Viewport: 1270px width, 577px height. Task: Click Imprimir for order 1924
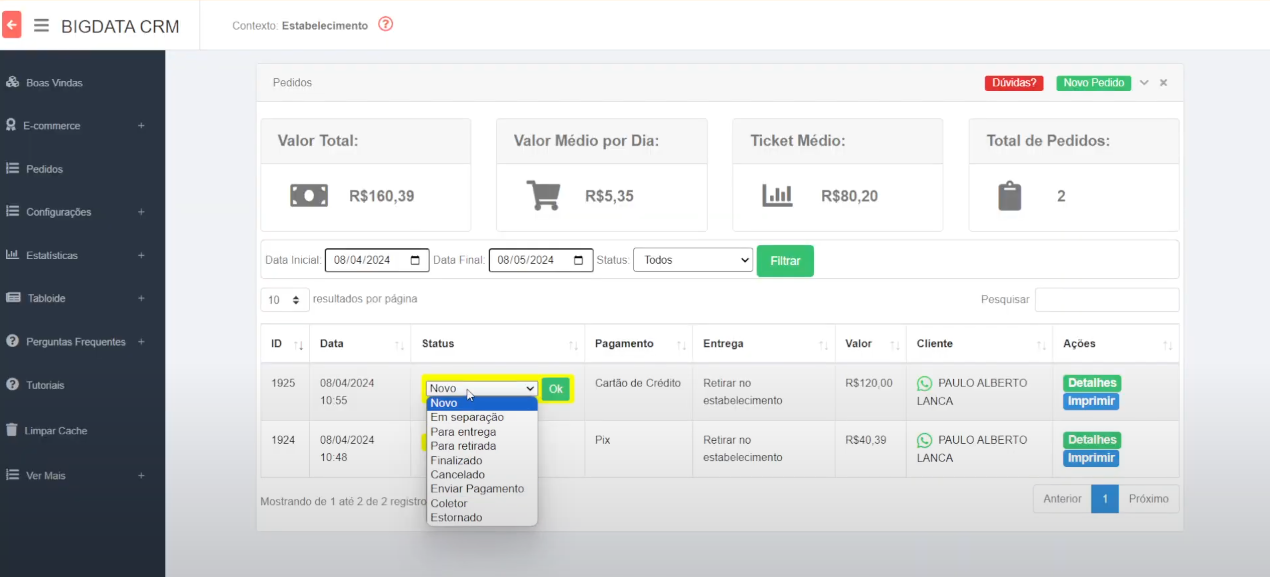1091,458
